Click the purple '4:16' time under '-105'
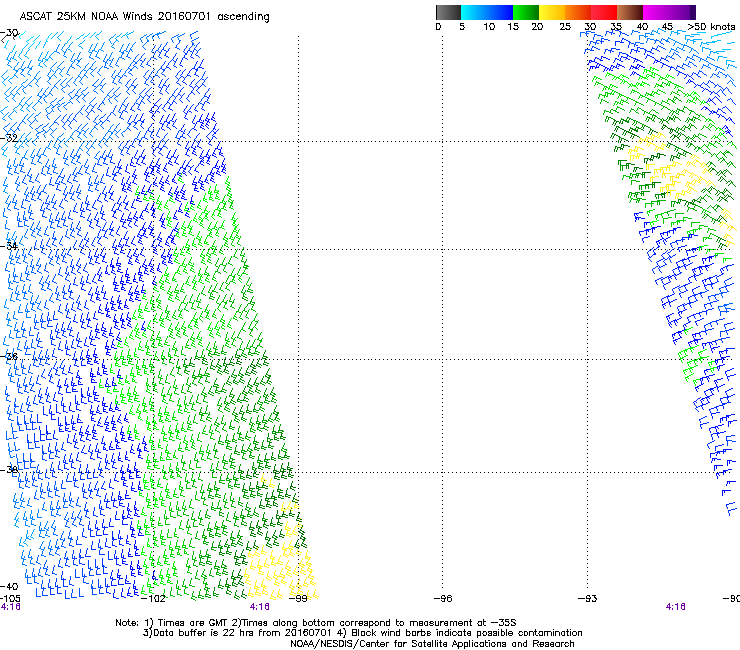 click(x=10, y=607)
